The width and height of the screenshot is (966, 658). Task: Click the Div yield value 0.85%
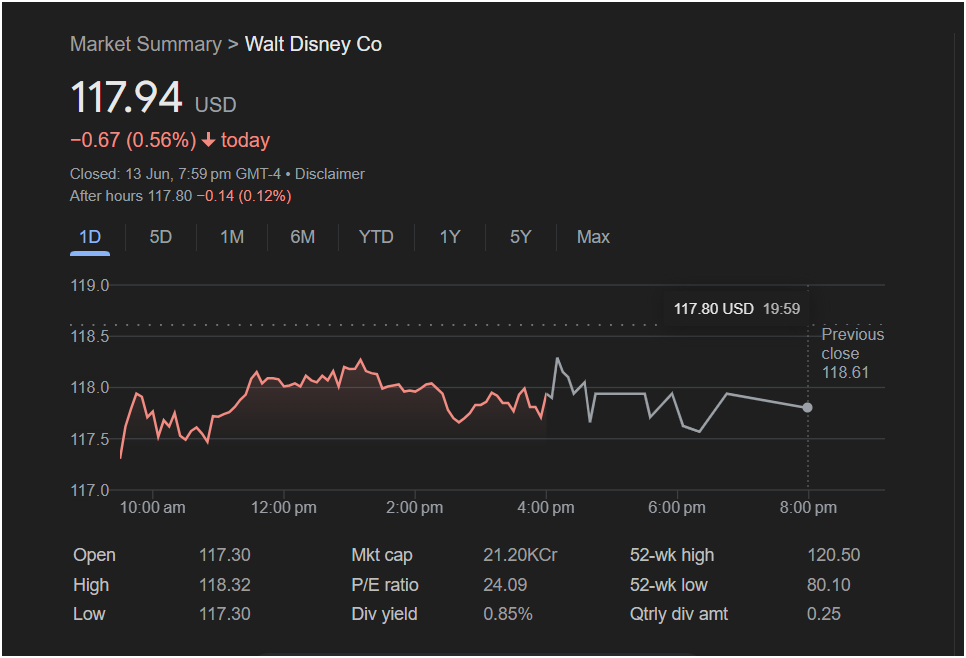point(508,614)
